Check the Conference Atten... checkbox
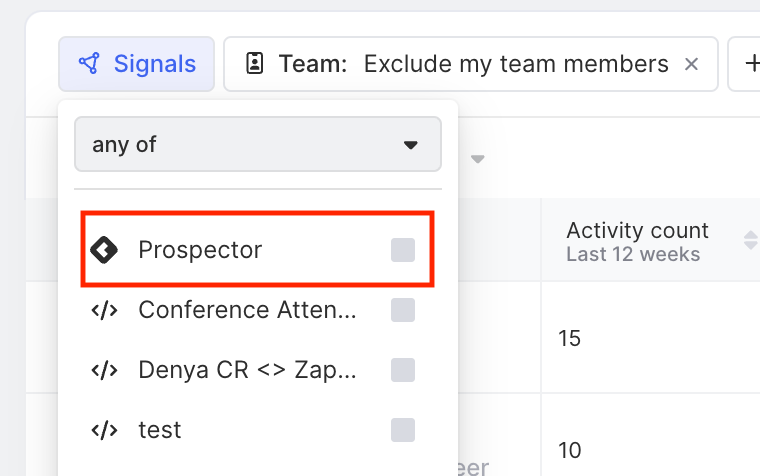Viewport: 760px width, 476px height. [402, 310]
